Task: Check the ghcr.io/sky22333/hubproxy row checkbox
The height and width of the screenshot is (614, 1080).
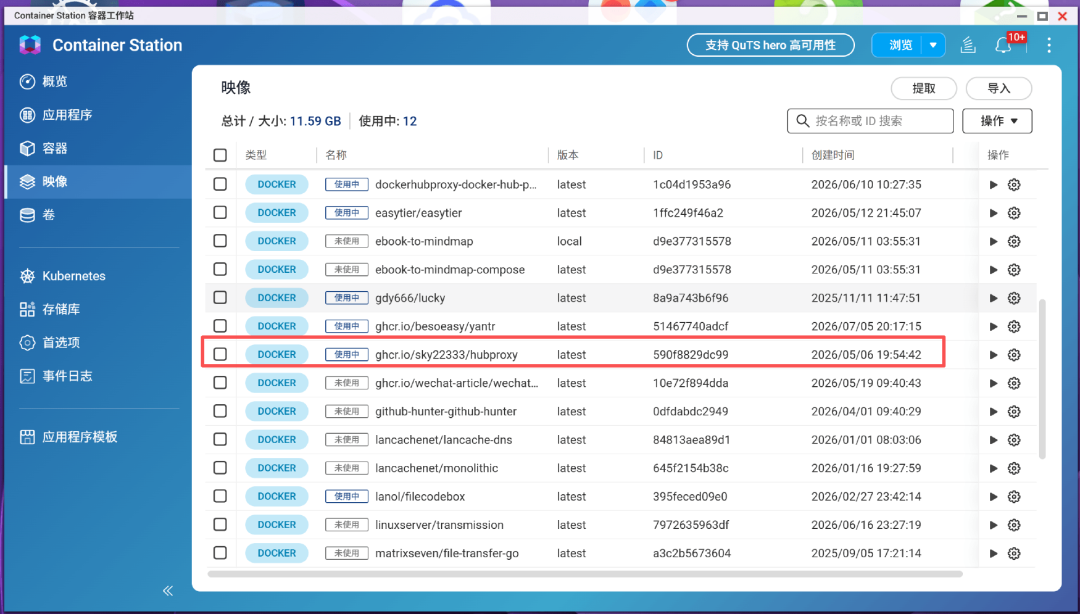Action: (x=220, y=354)
